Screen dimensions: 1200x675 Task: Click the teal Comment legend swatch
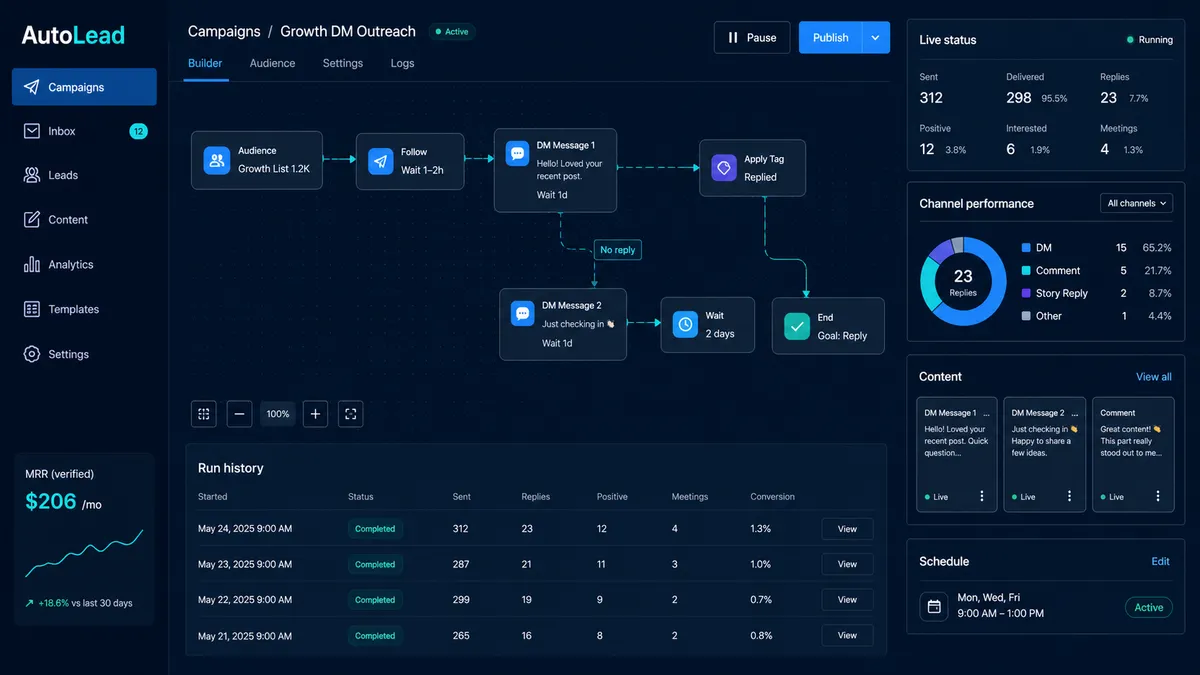tap(1026, 271)
